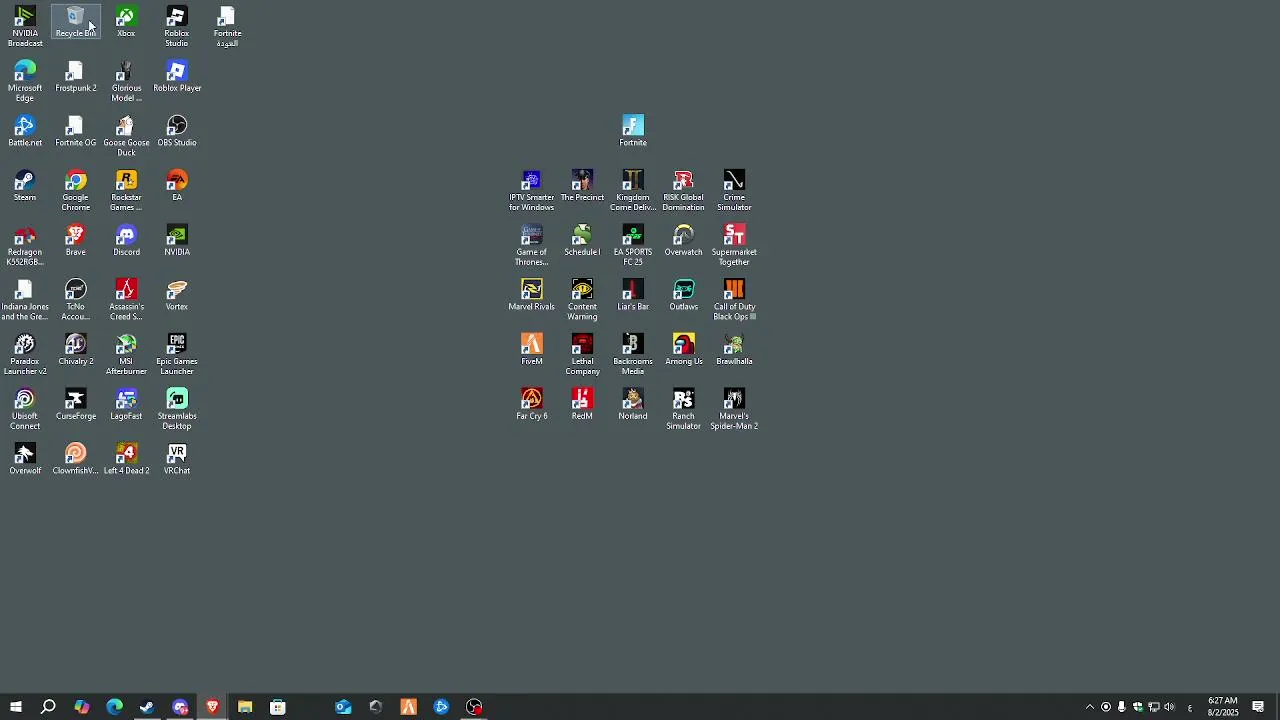This screenshot has height=720, width=1280.
Task: Select the EA SPORTS FC 25 icon
Action: [x=633, y=246]
